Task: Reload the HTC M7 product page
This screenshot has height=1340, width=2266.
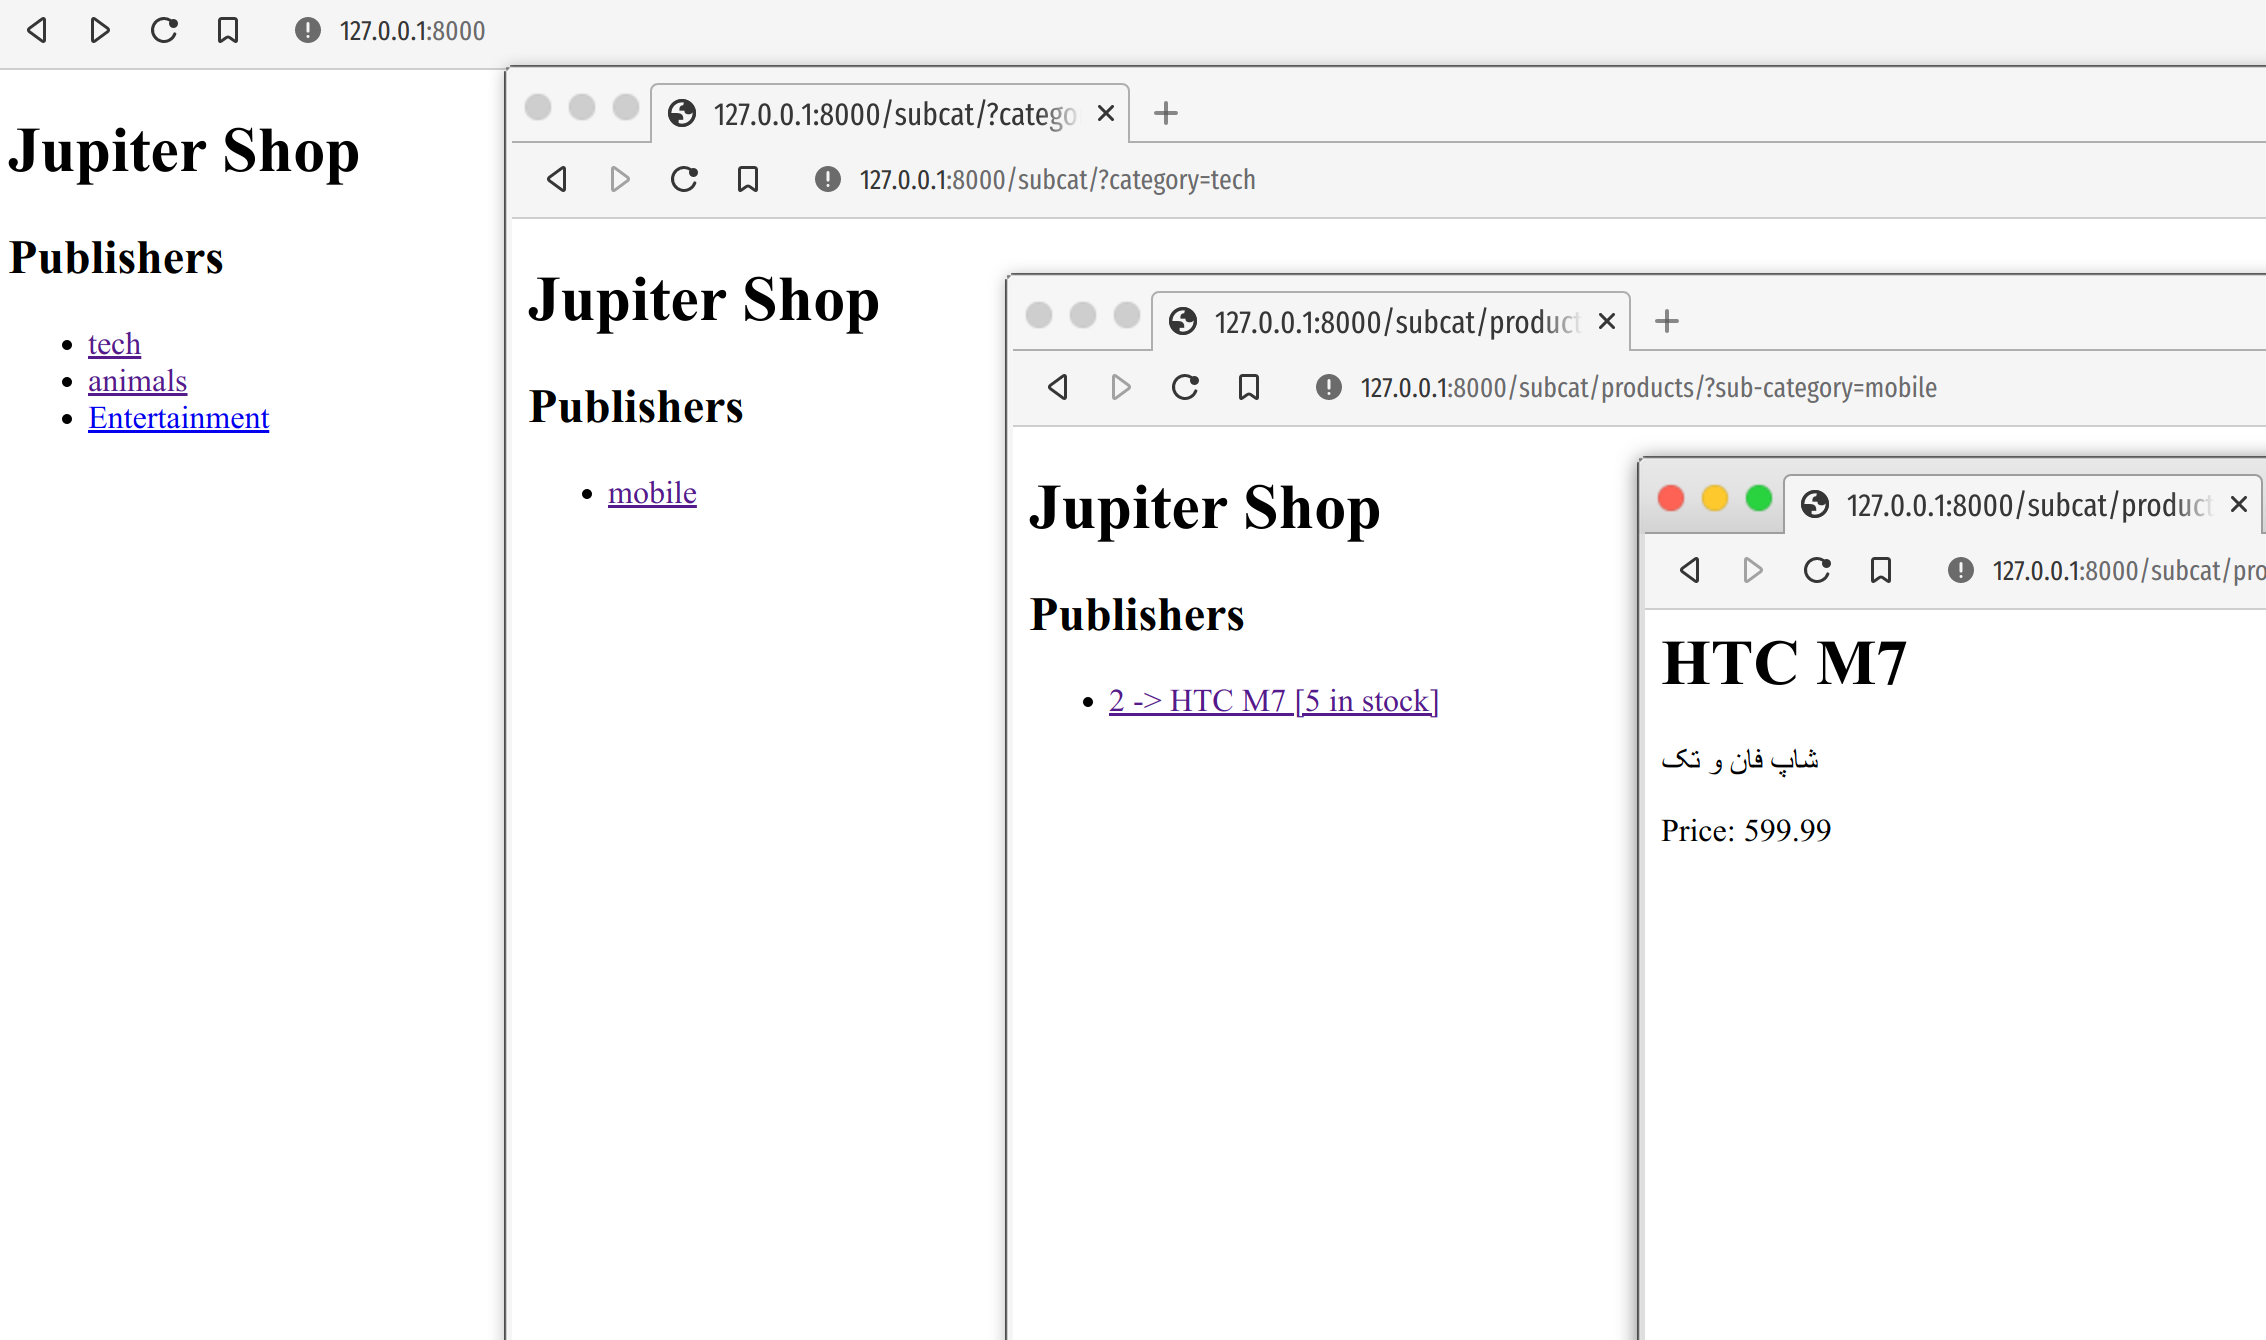Action: point(1817,570)
